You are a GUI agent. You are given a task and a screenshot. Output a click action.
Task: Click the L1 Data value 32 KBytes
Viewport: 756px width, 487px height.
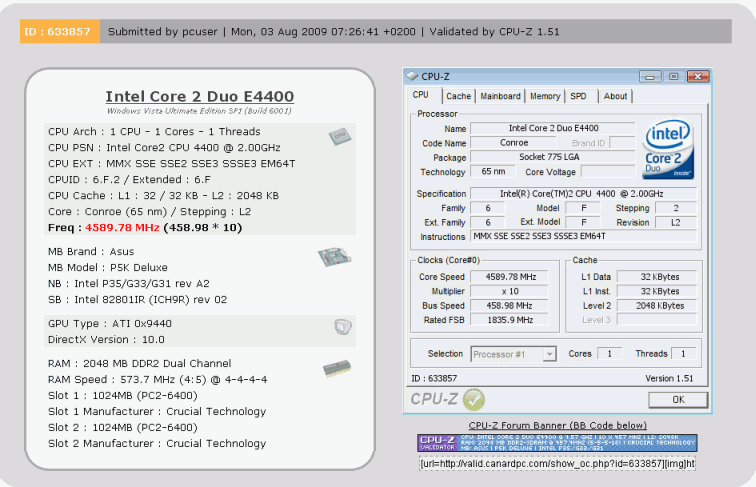click(x=657, y=277)
